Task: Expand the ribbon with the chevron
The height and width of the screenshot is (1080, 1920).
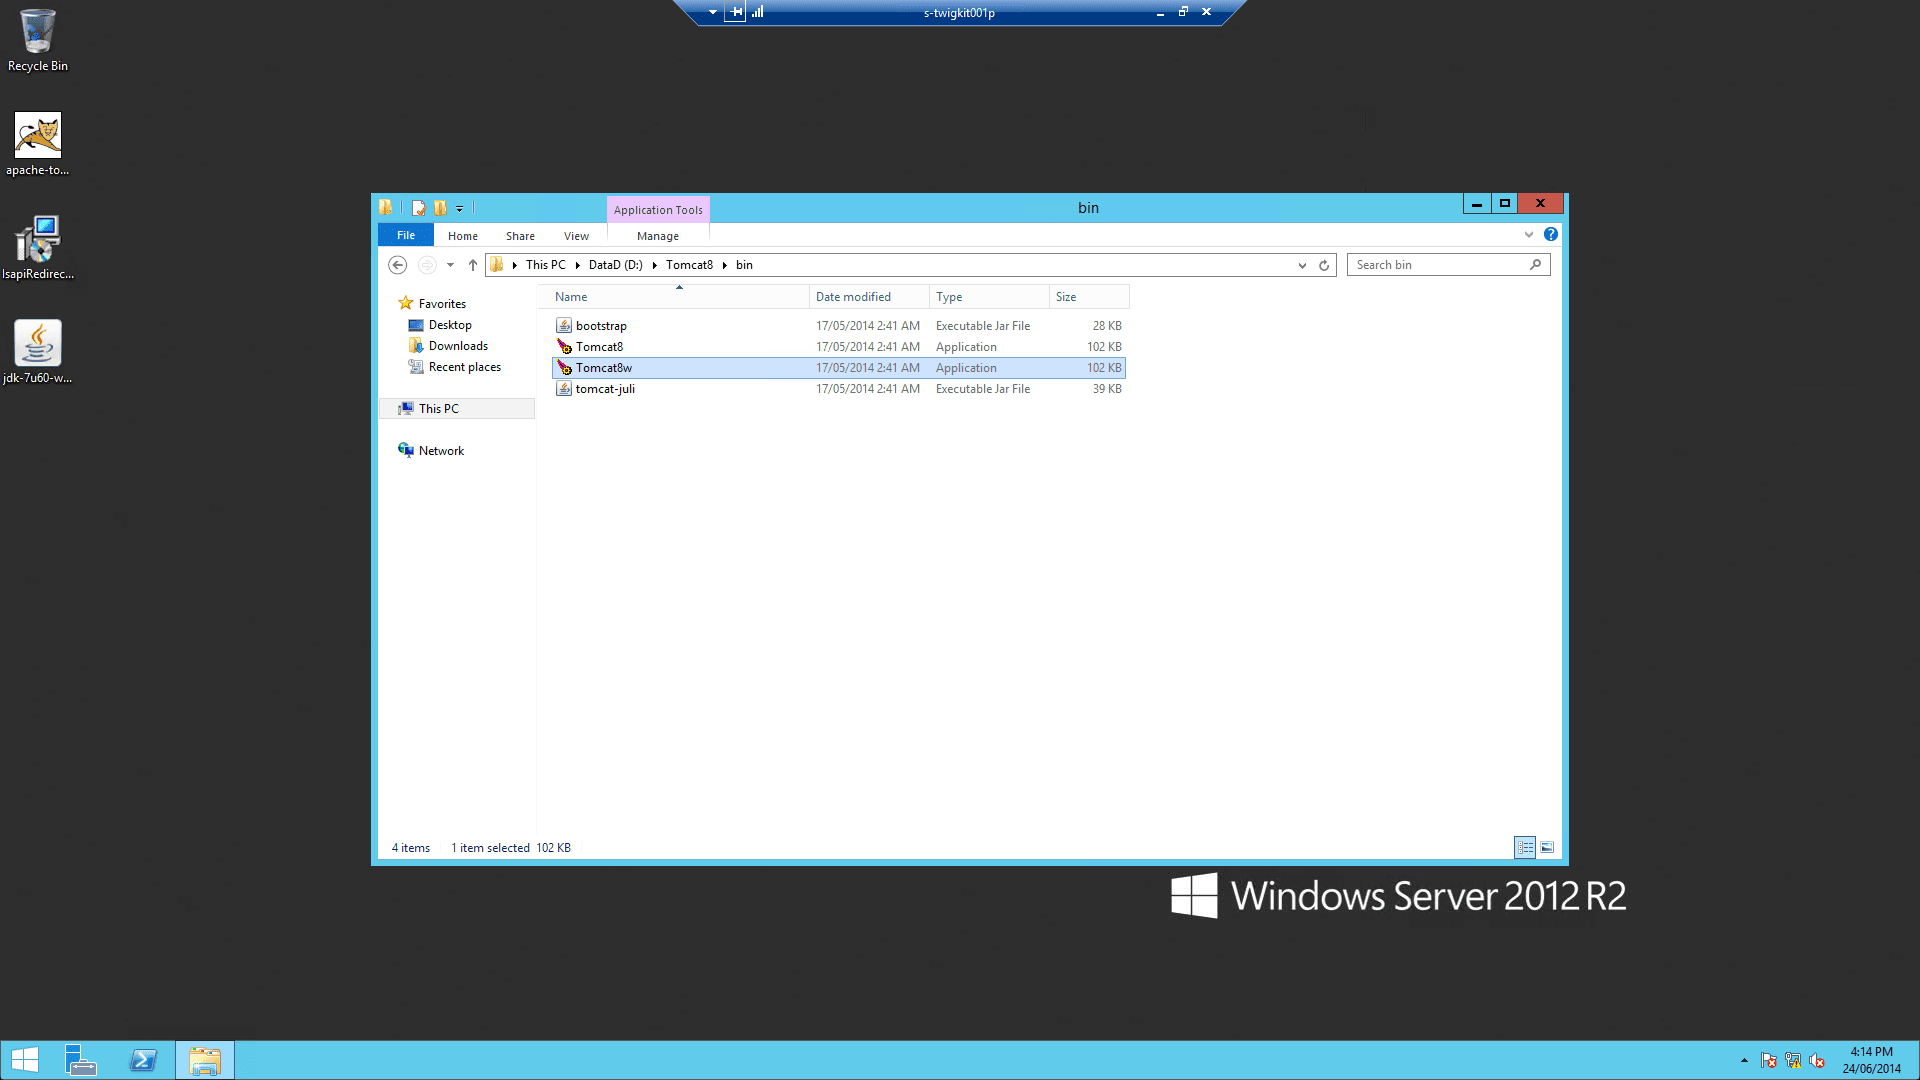Action: pyautogui.click(x=1528, y=234)
